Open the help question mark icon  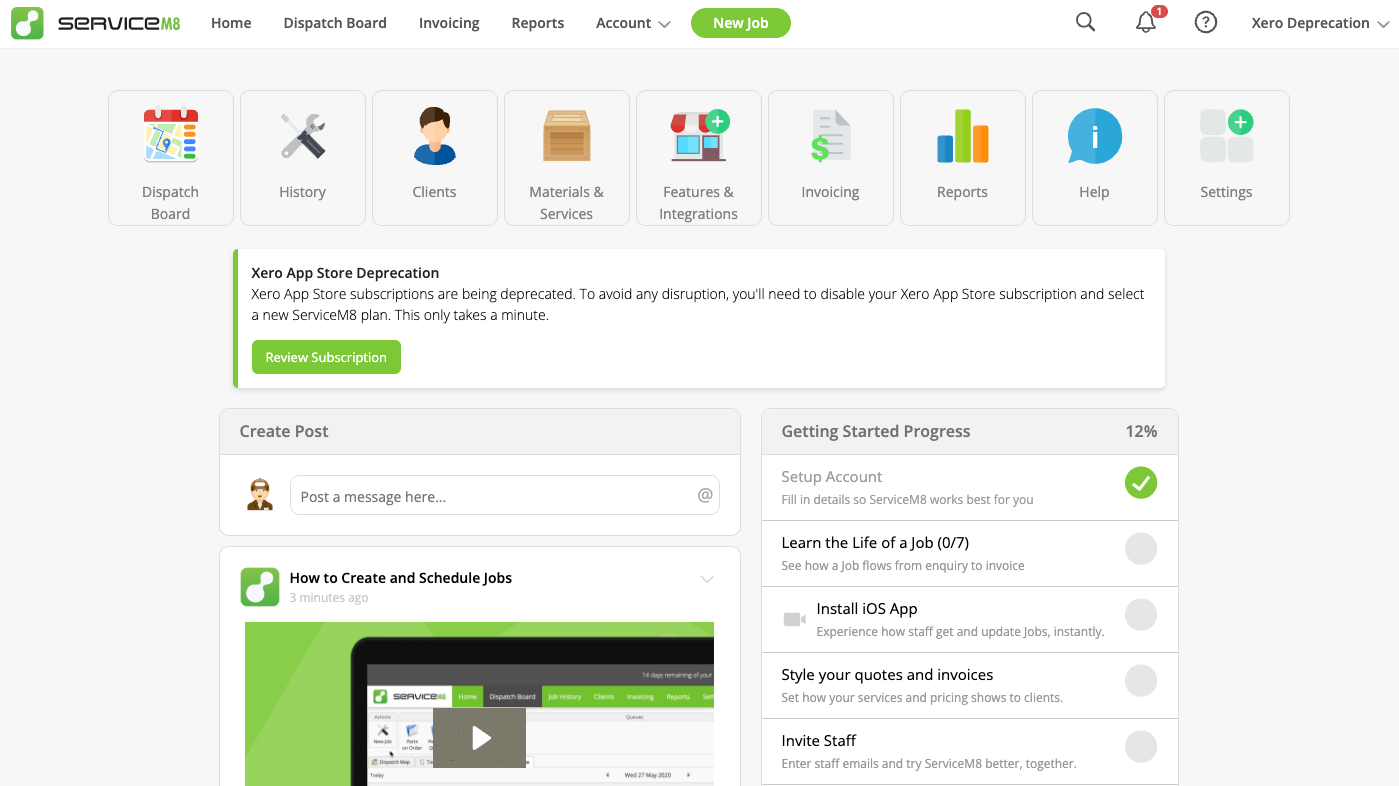1206,22
